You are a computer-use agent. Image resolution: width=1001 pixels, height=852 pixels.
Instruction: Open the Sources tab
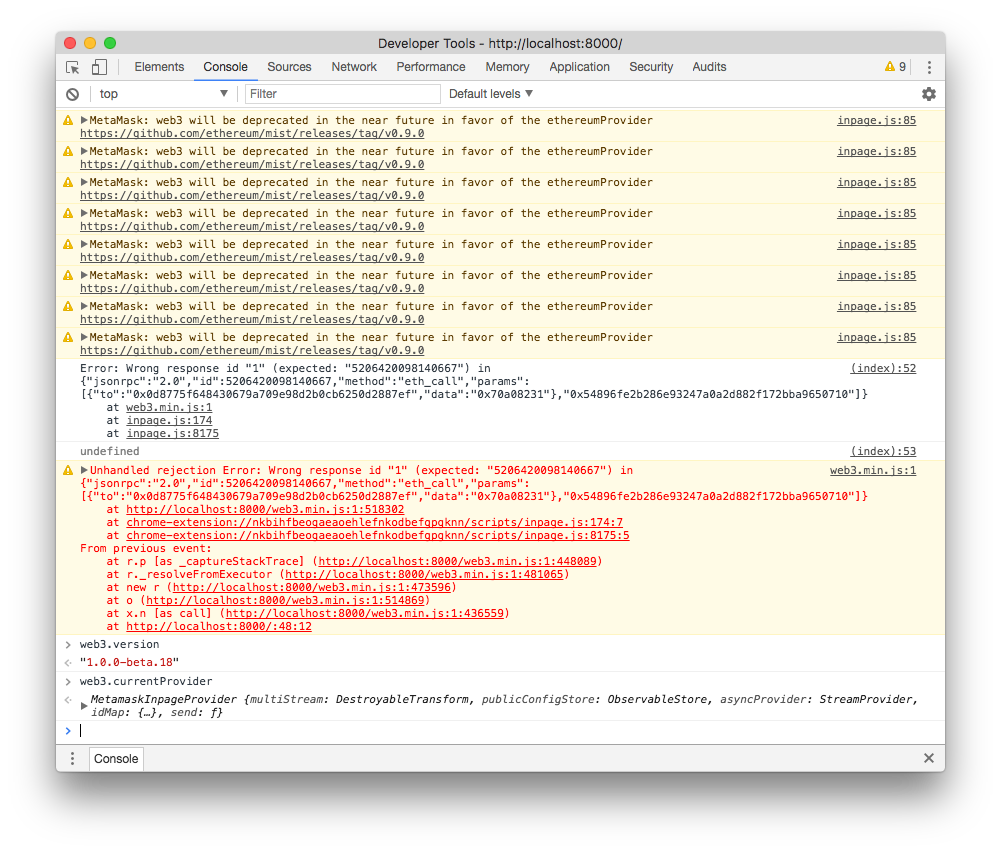[x=289, y=67]
